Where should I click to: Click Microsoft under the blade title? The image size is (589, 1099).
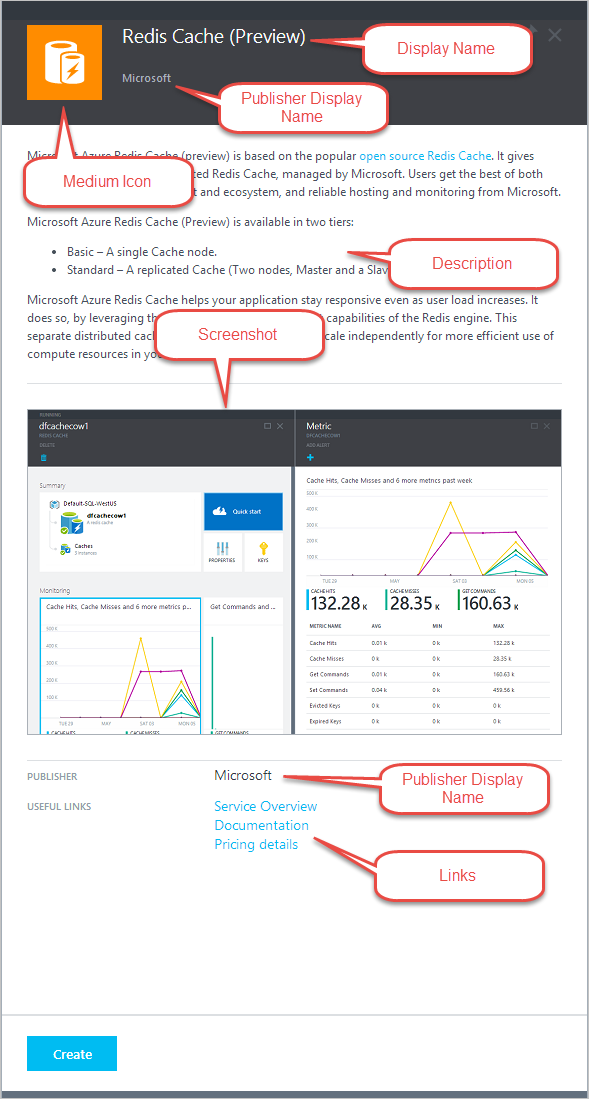coord(147,78)
